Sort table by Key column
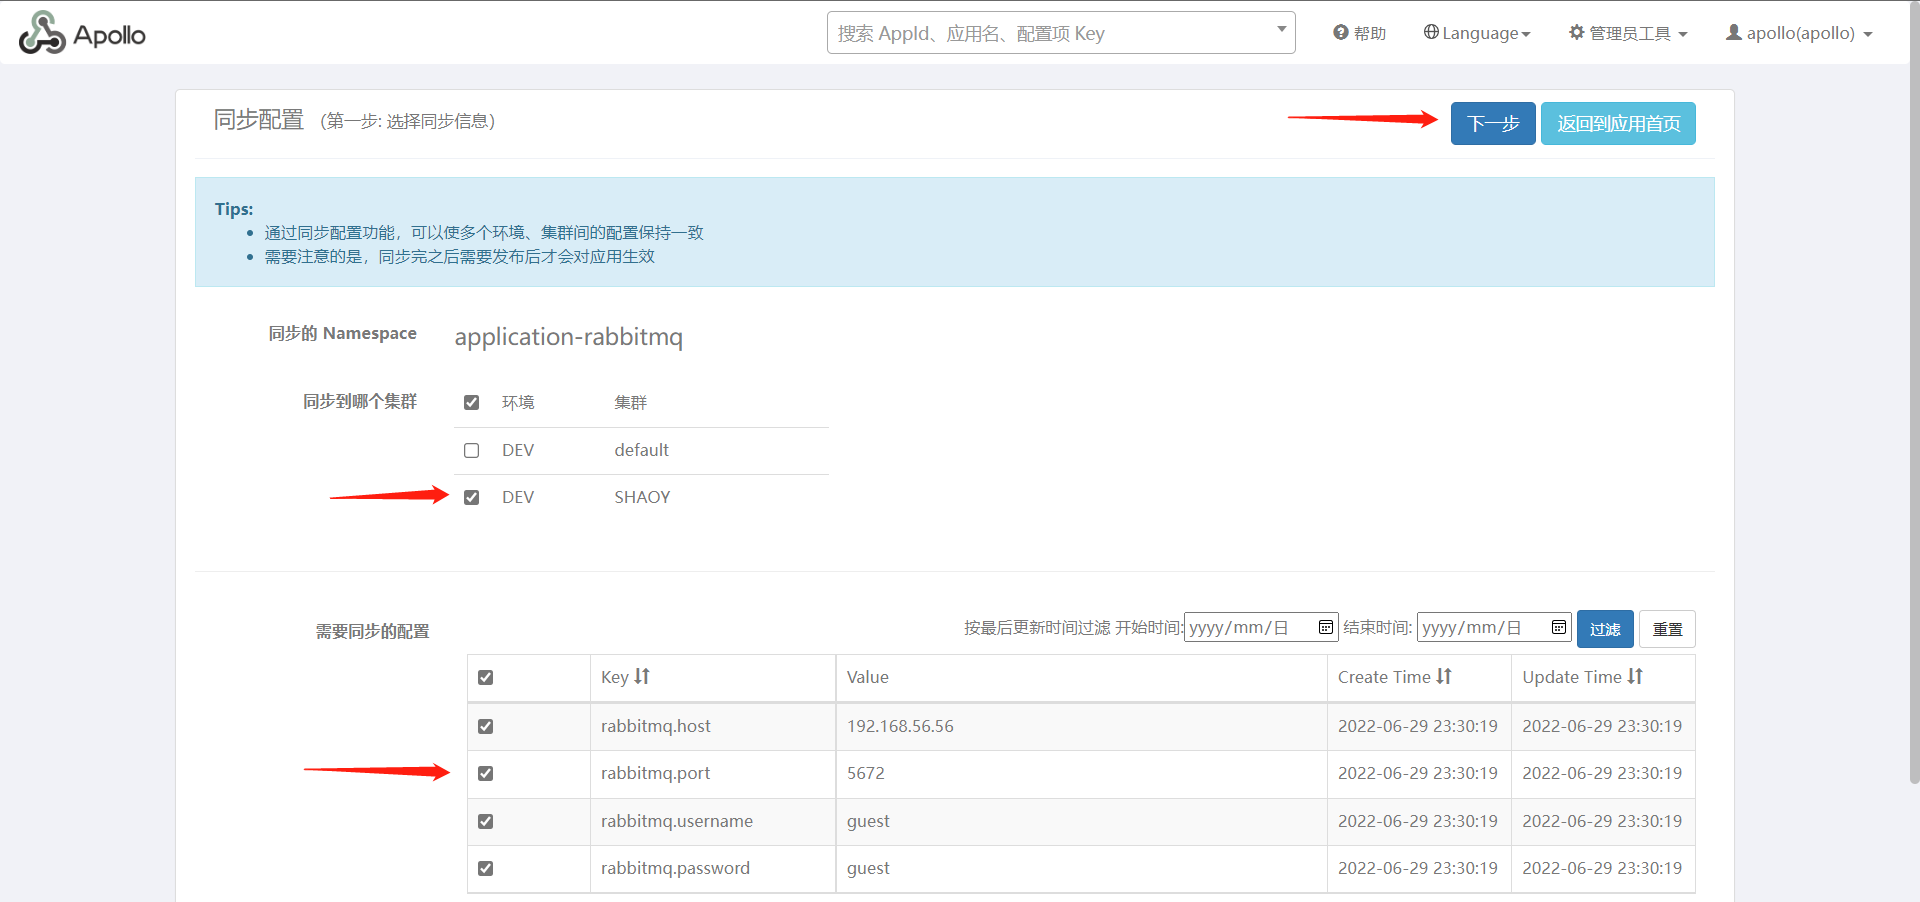This screenshot has height=902, width=1920. point(642,677)
